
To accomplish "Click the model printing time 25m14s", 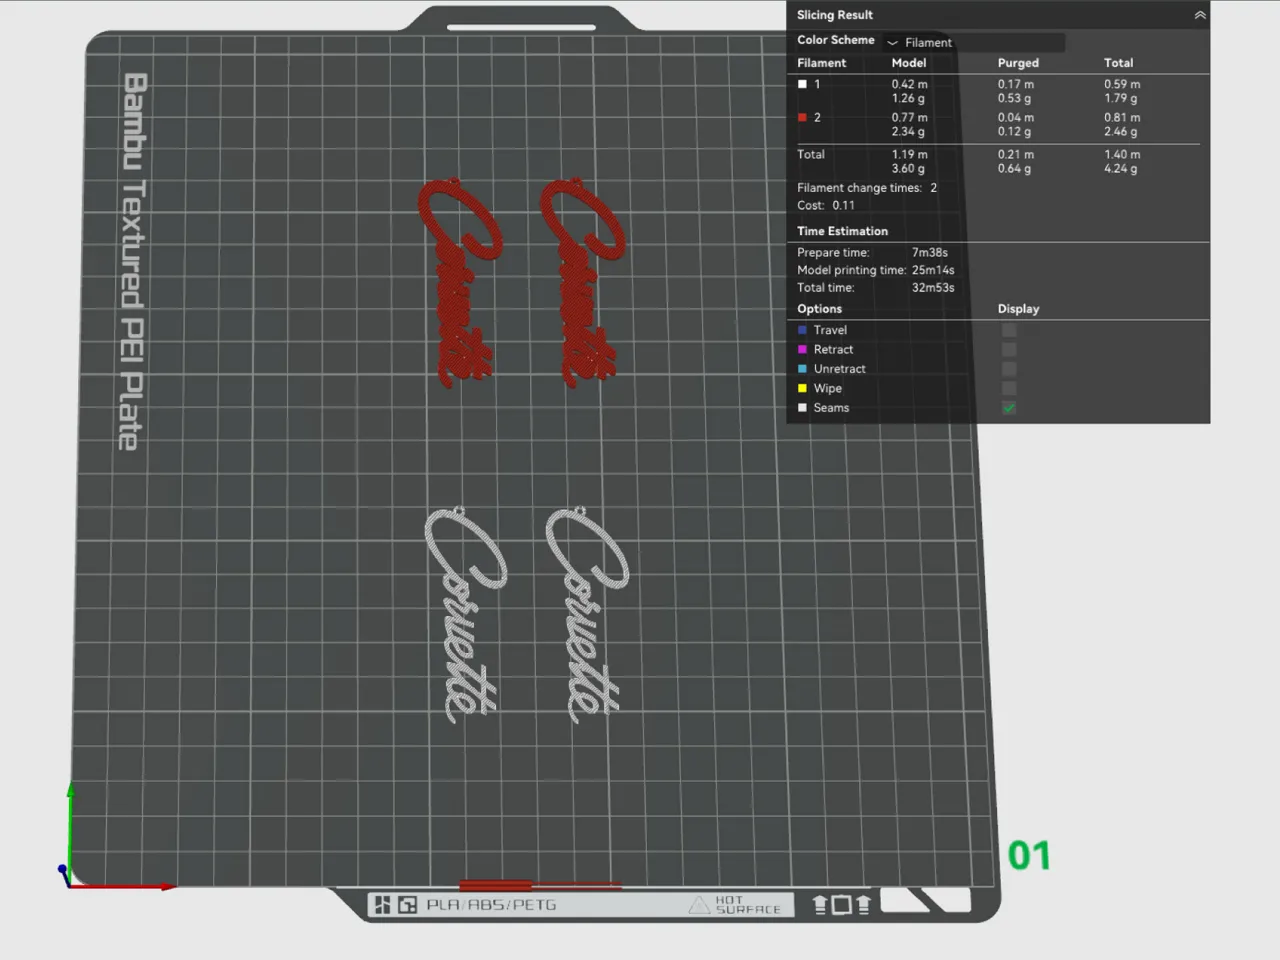I will point(933,270).
